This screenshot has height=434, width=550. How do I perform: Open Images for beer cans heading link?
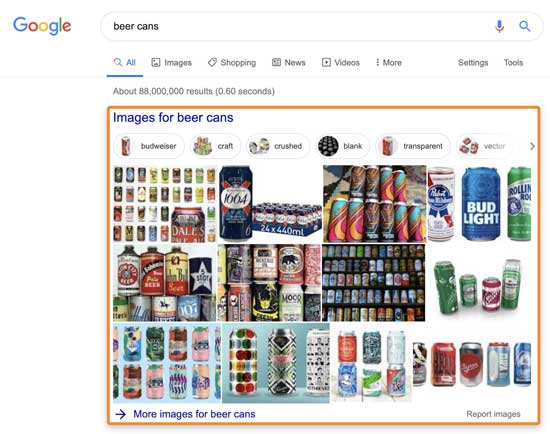(173, 118)
